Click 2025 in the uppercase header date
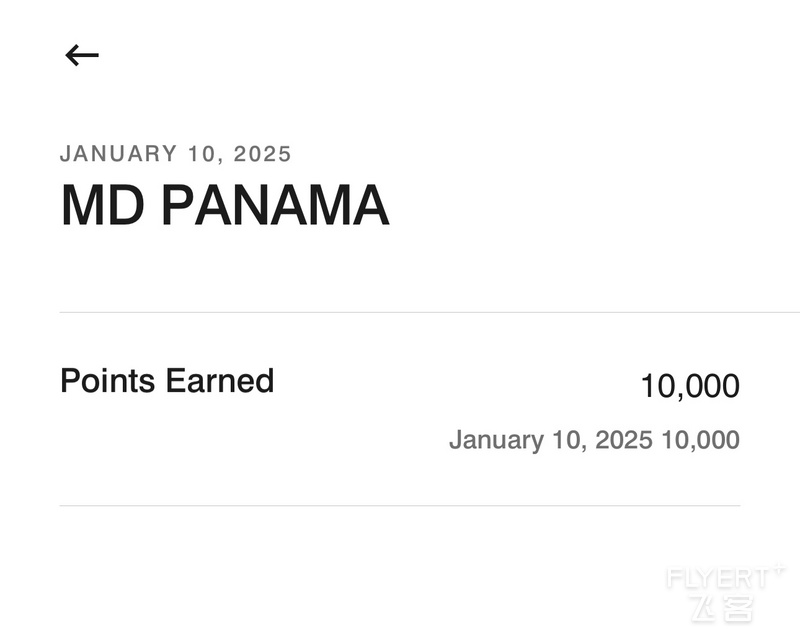800x637 pixels. (263, 154)
